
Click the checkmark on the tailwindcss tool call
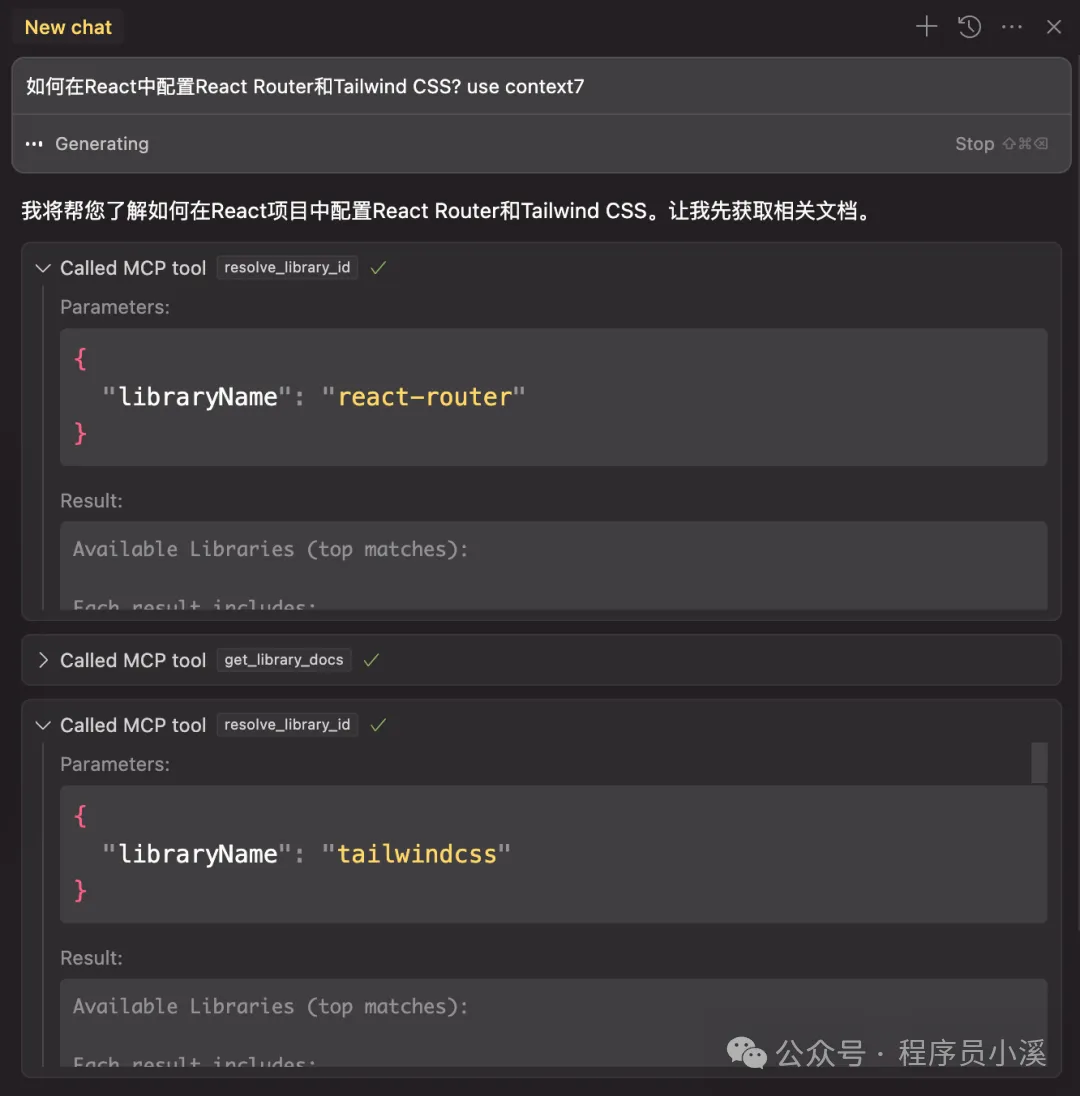378,724
